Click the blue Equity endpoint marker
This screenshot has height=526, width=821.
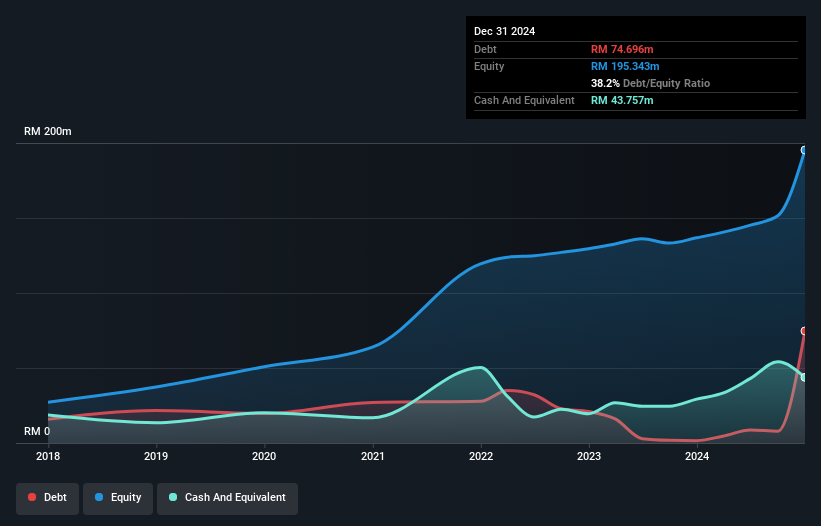[x=804, y=150]
